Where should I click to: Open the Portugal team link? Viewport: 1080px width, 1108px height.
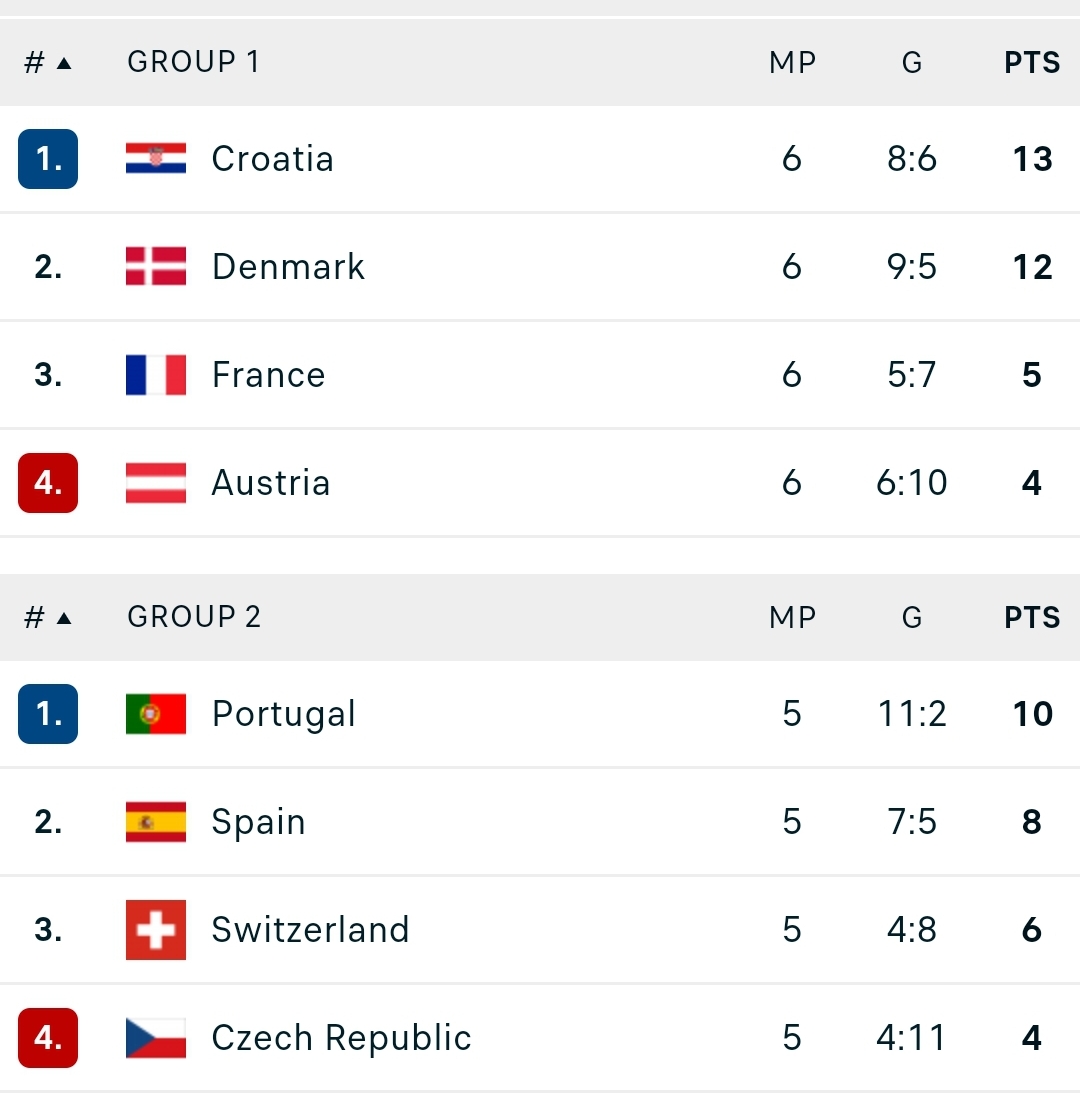coord(283,714)
